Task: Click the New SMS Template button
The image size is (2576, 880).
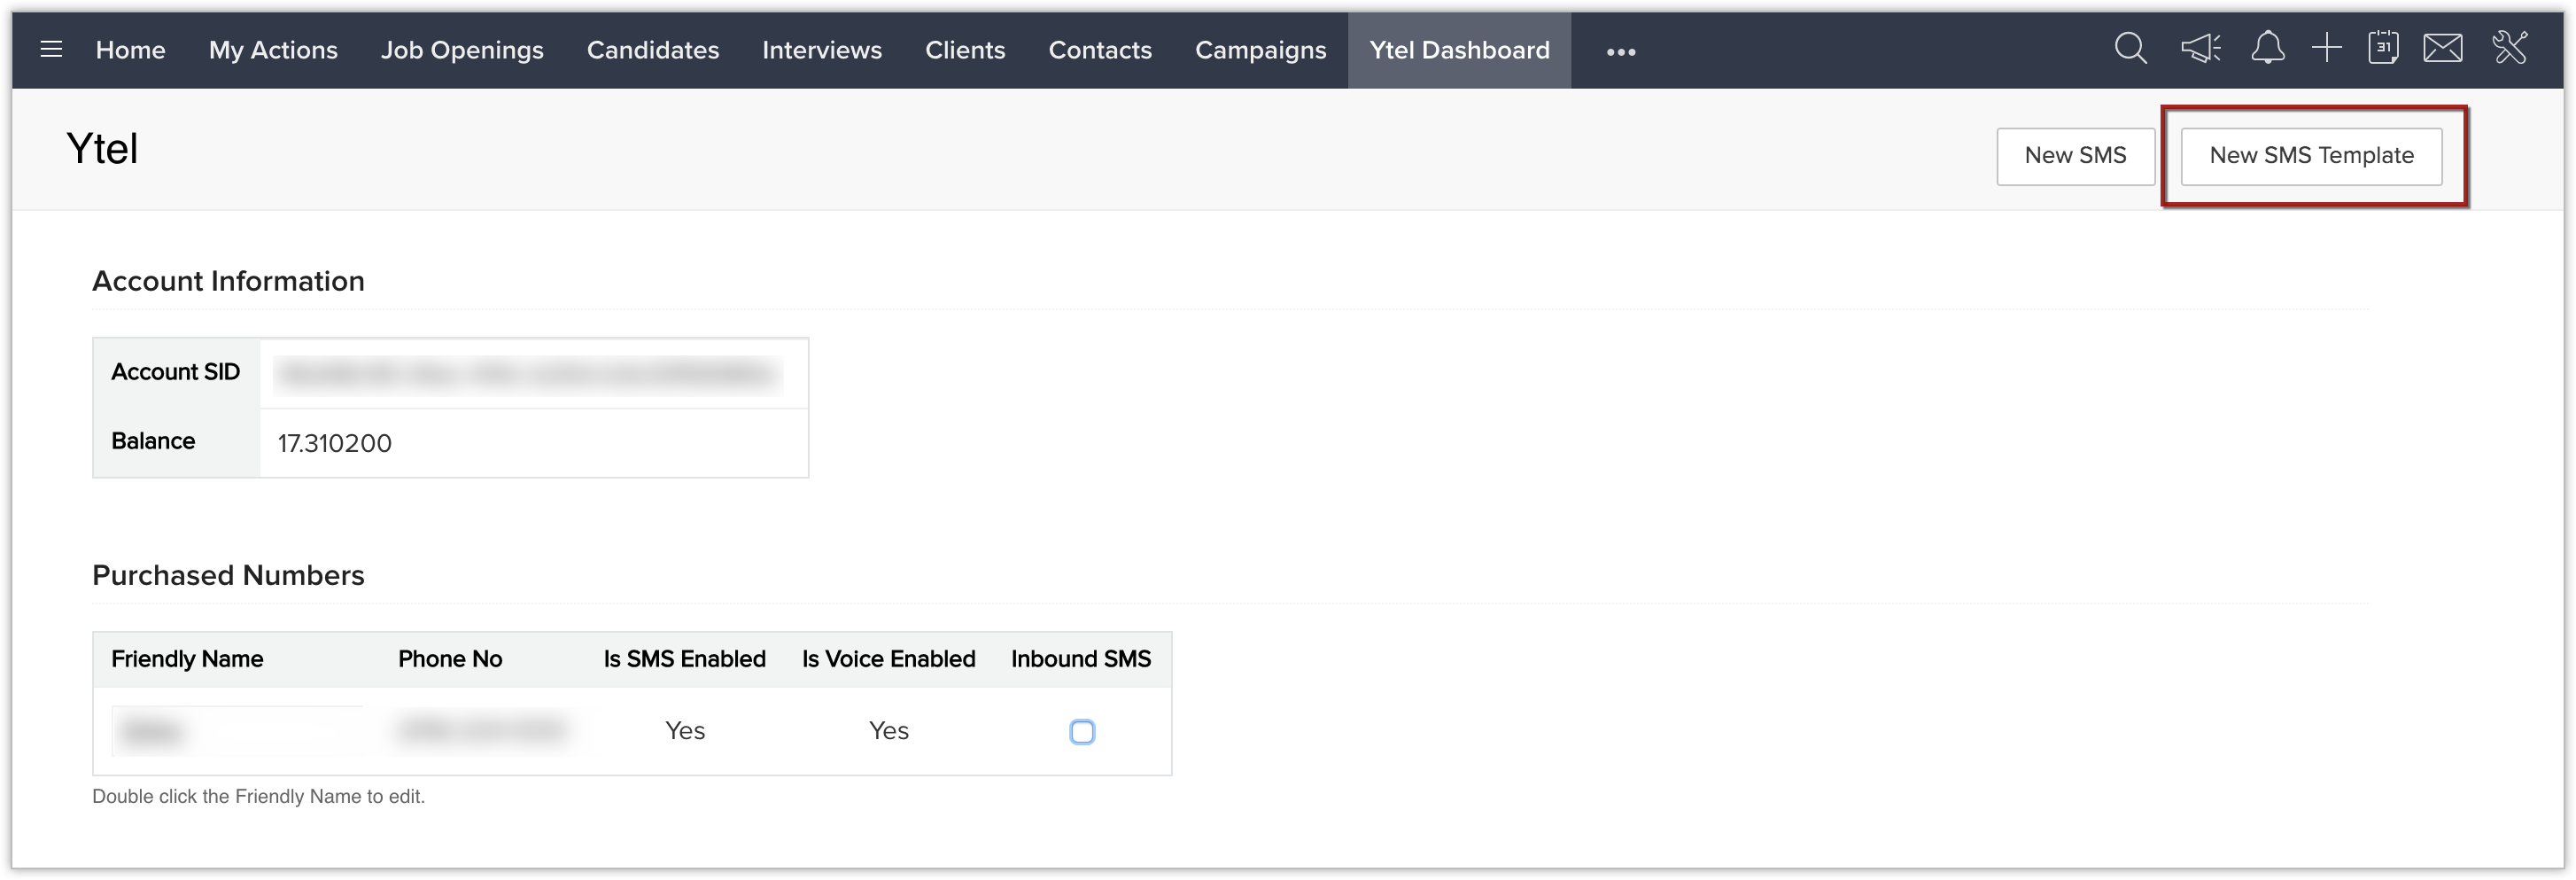Action: pyautogui.click(x=2311, y=156)
